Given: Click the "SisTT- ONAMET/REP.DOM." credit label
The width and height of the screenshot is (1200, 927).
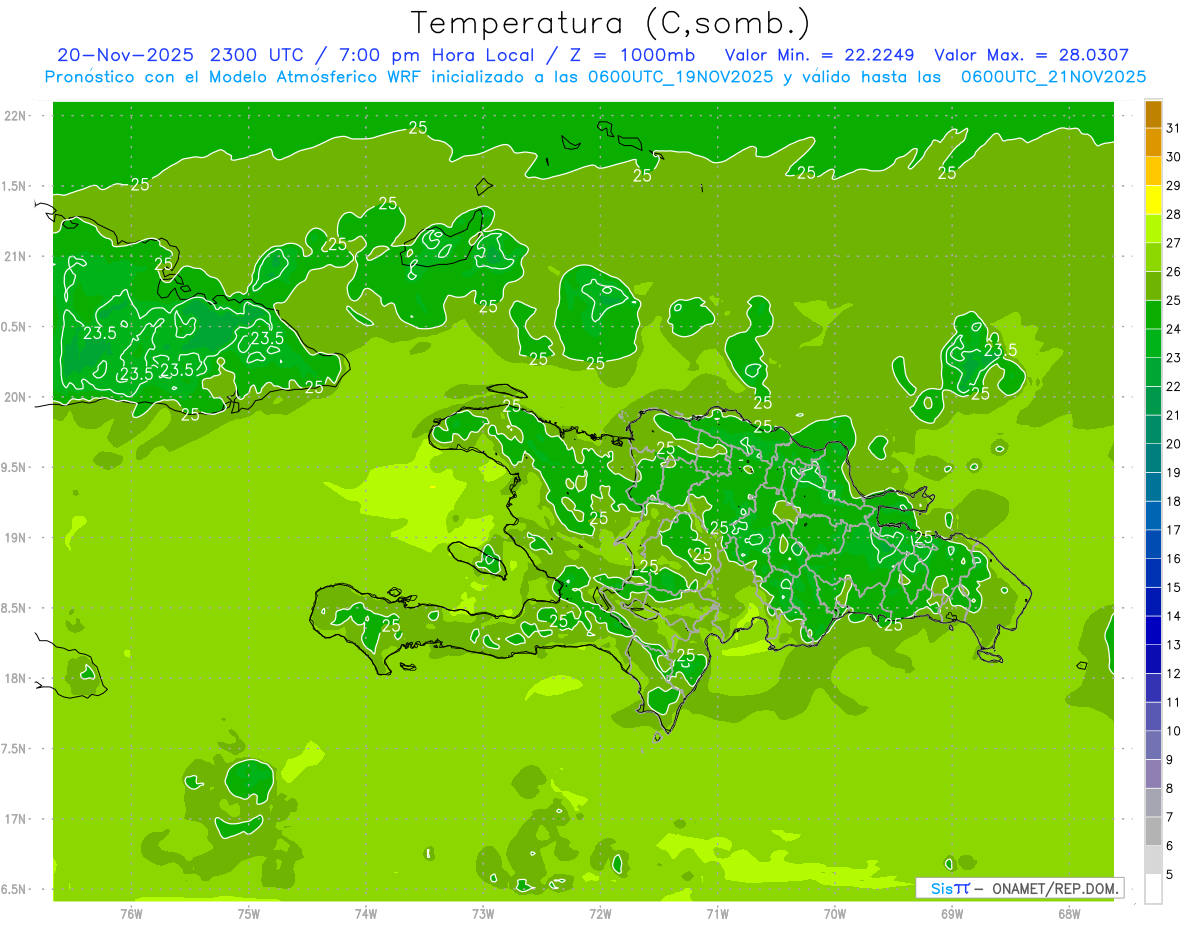Looking at the screenshot, I should click(x=1021, y=888).
